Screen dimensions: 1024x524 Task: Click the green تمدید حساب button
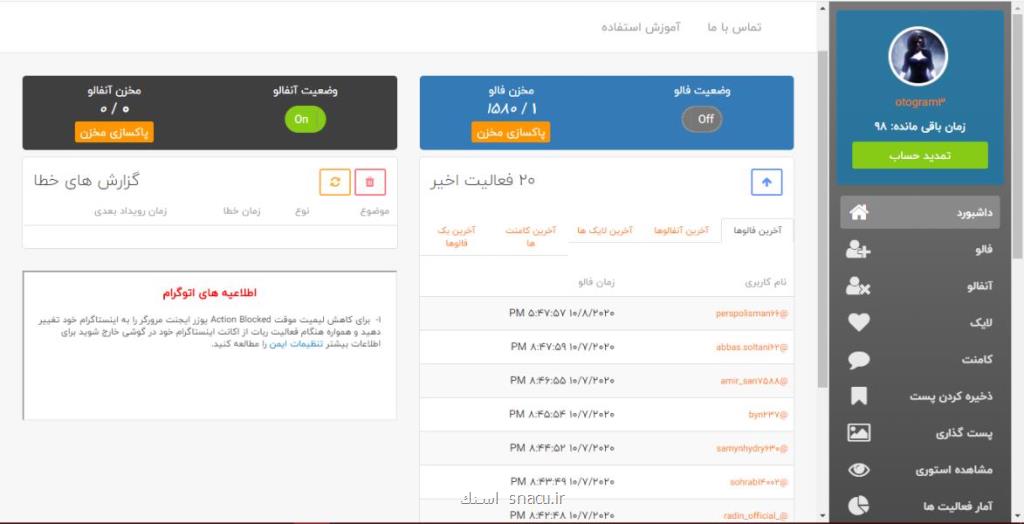(920, 156)
